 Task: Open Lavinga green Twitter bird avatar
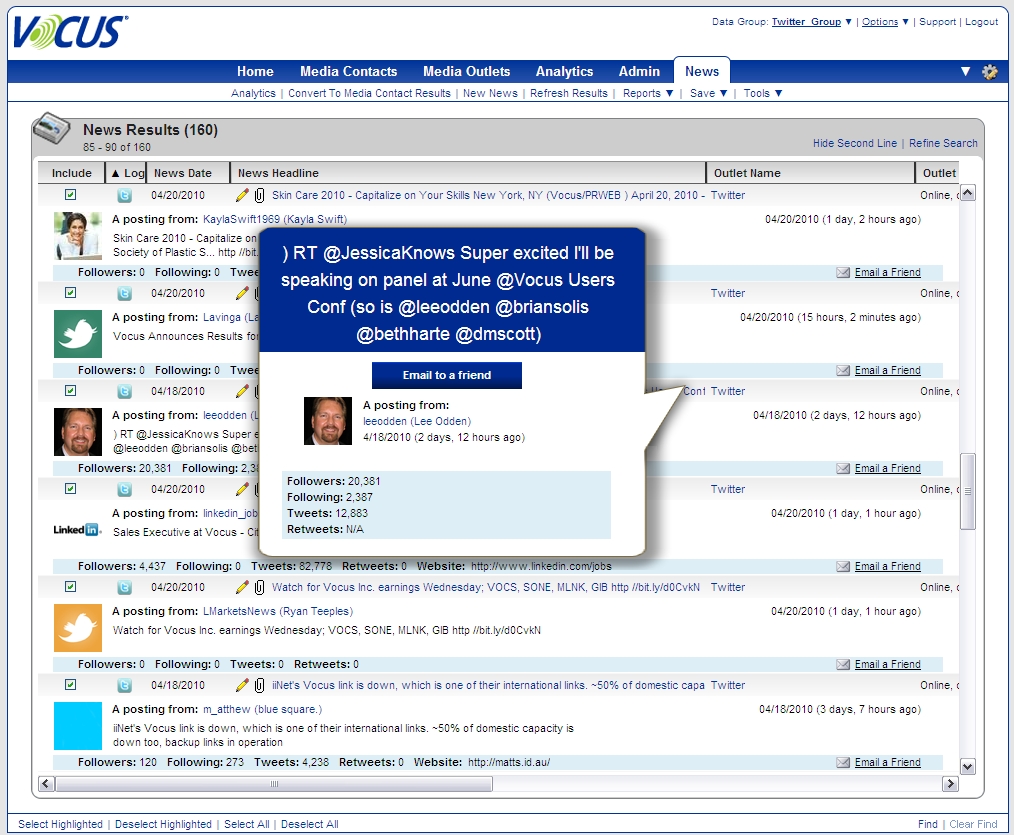(78, 334)
